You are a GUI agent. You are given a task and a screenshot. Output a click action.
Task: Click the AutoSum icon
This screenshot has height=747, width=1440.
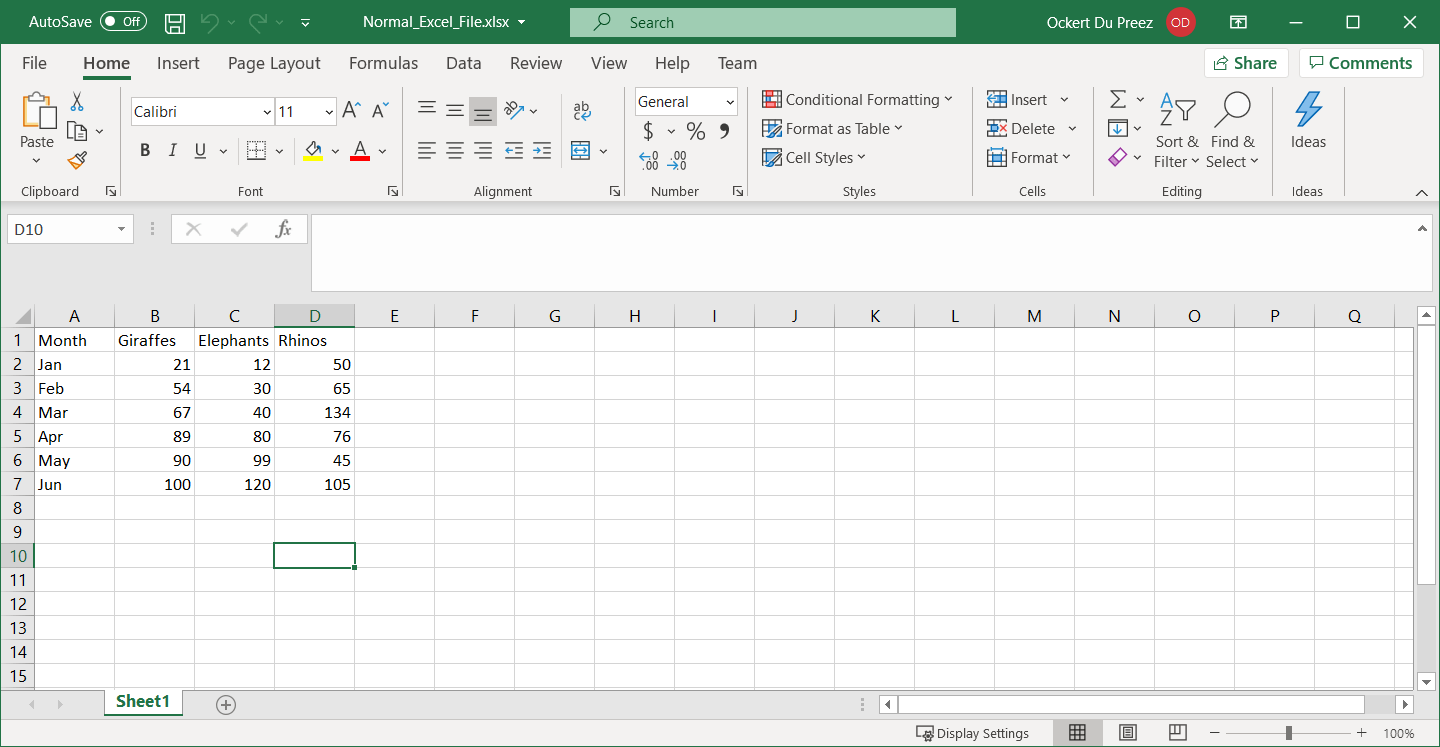pos(1119,99)
